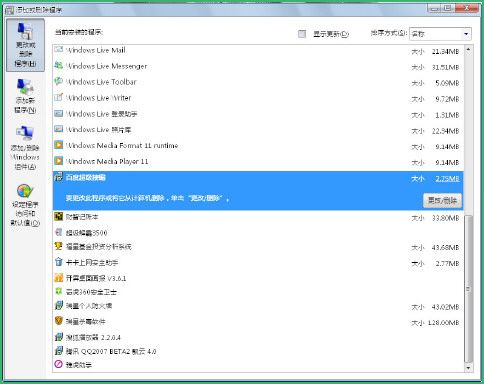Click the green 360 security guard icon

point(59,292)
